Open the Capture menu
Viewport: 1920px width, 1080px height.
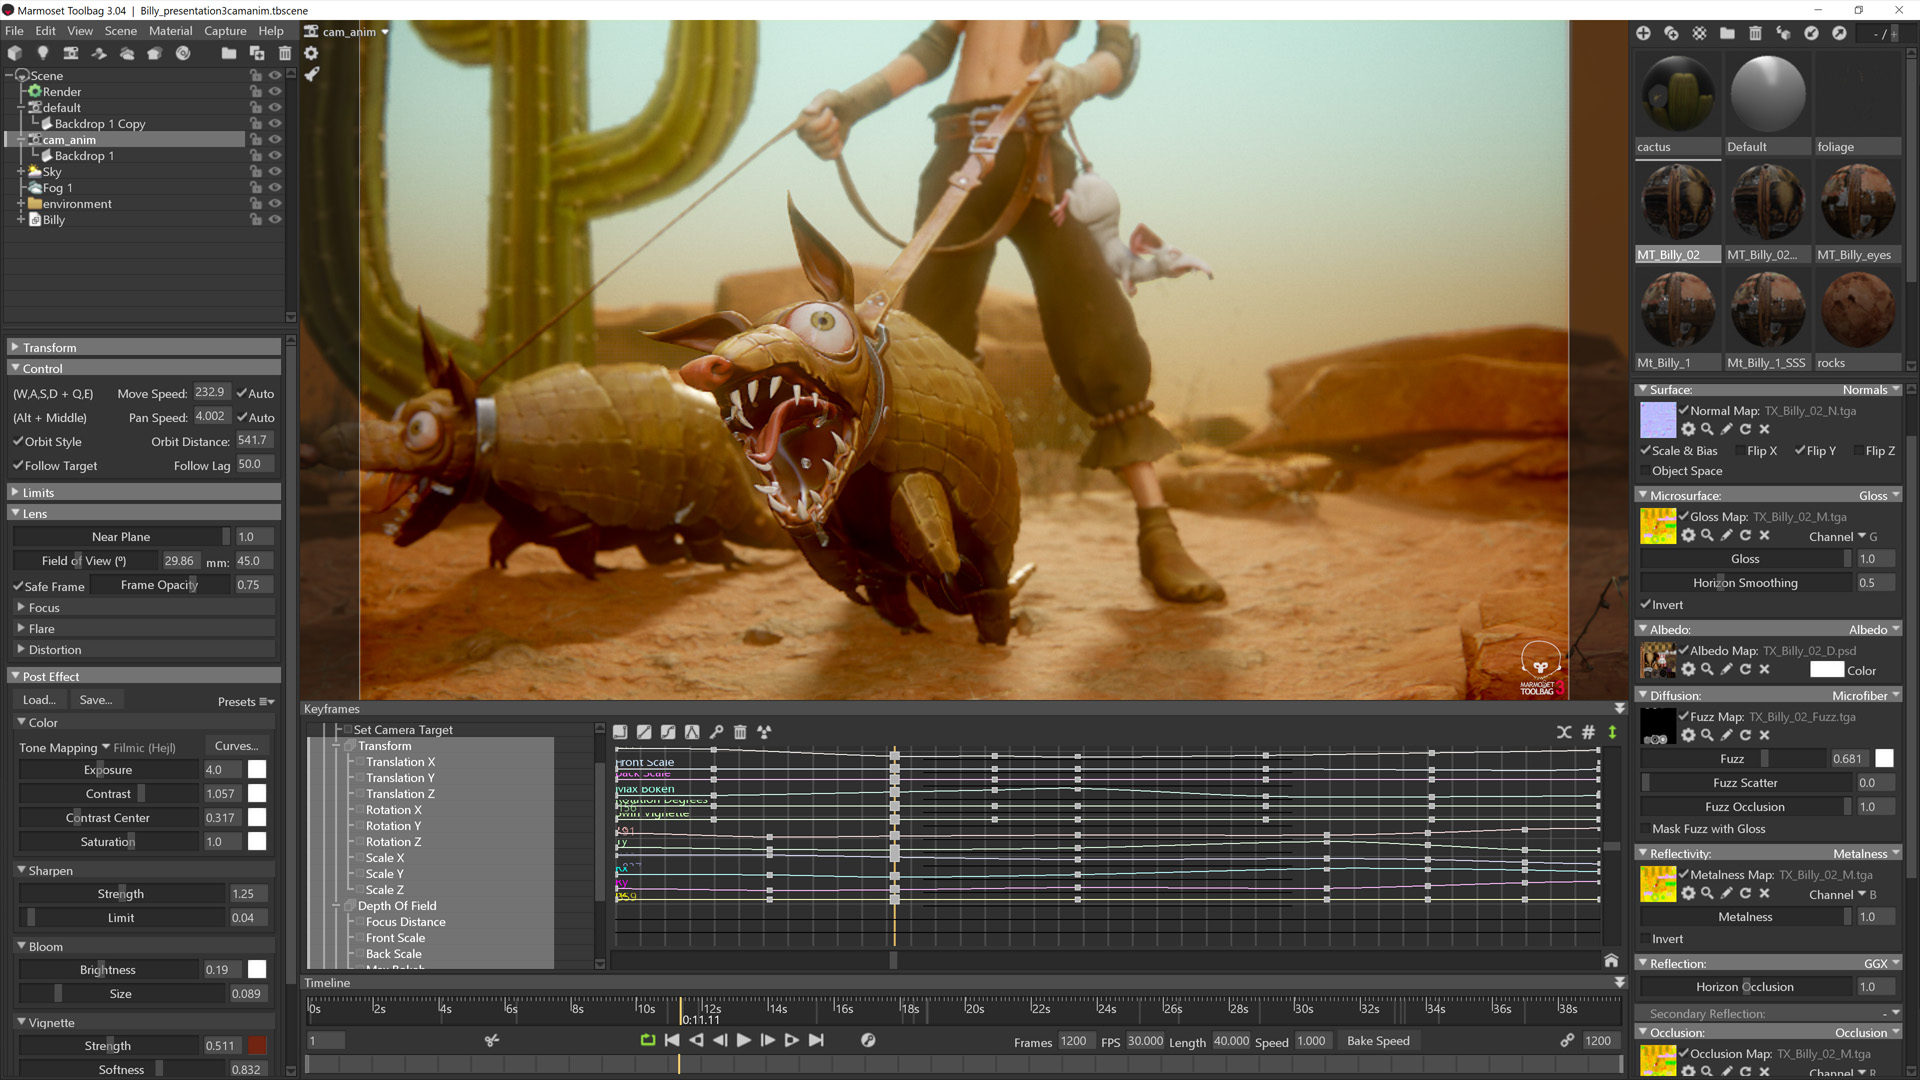point(225,31)
